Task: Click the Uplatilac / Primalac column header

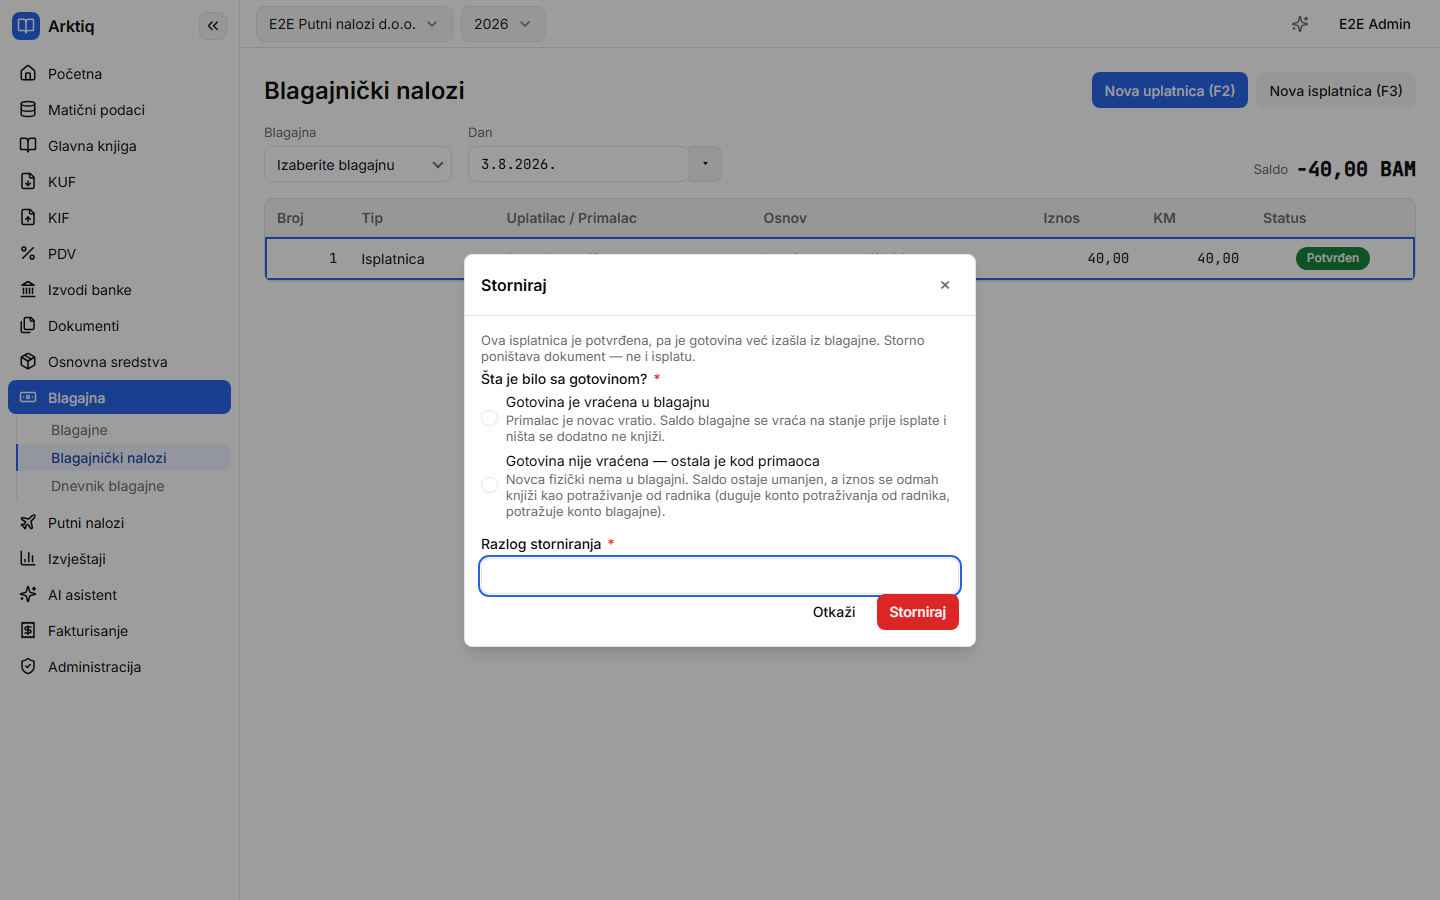Action: click(x=571, y=218)
